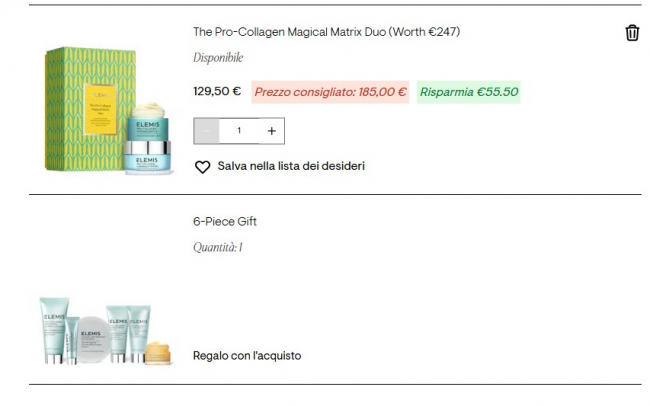This screenshot has height=406, width=650.
Task: Select Salva nella lista dei desideri
Action: [x=291, y=166]
